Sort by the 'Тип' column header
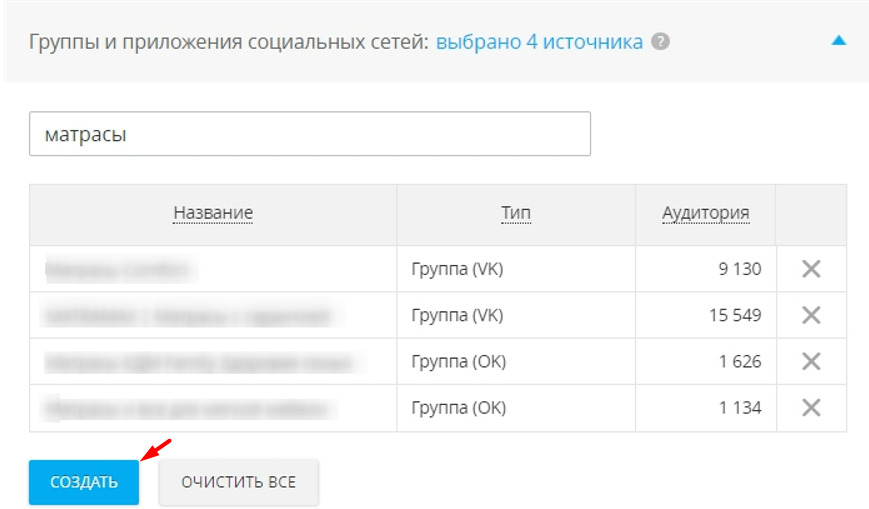869x509 pixels. click(516, 213)
